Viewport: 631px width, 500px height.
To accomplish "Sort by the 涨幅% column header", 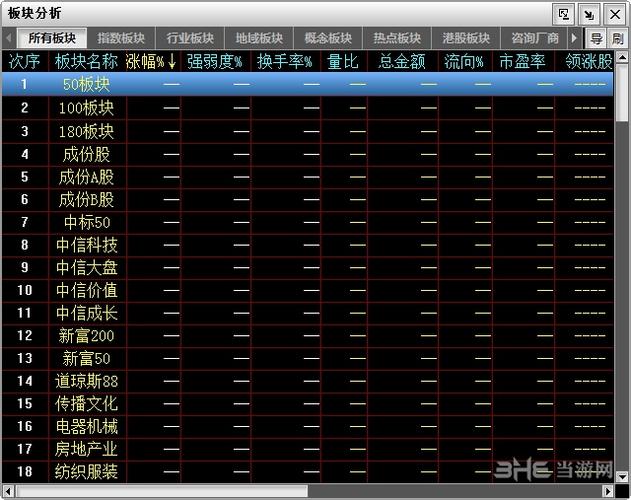I will click(151, 61).
